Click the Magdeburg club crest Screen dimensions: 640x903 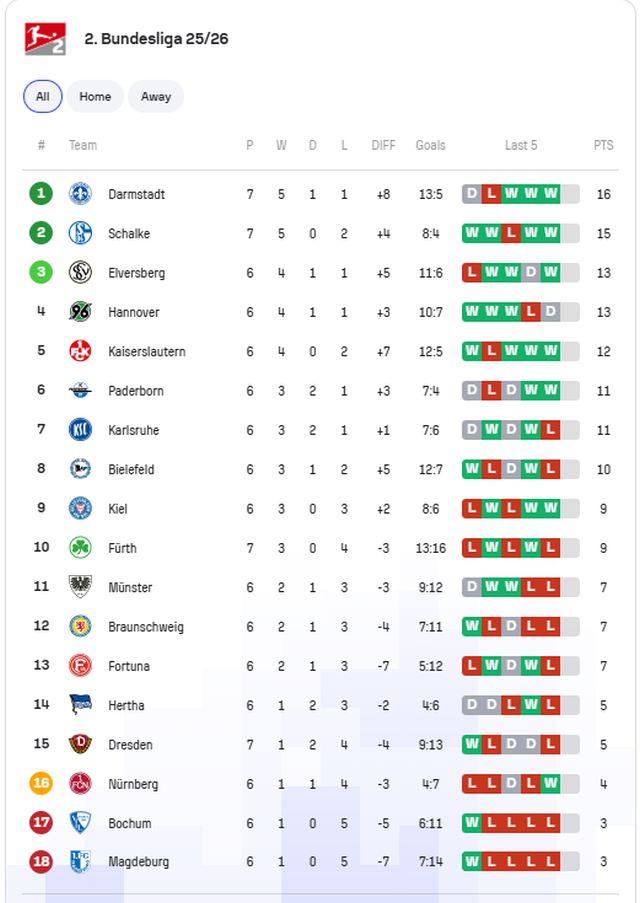point(80,861)
